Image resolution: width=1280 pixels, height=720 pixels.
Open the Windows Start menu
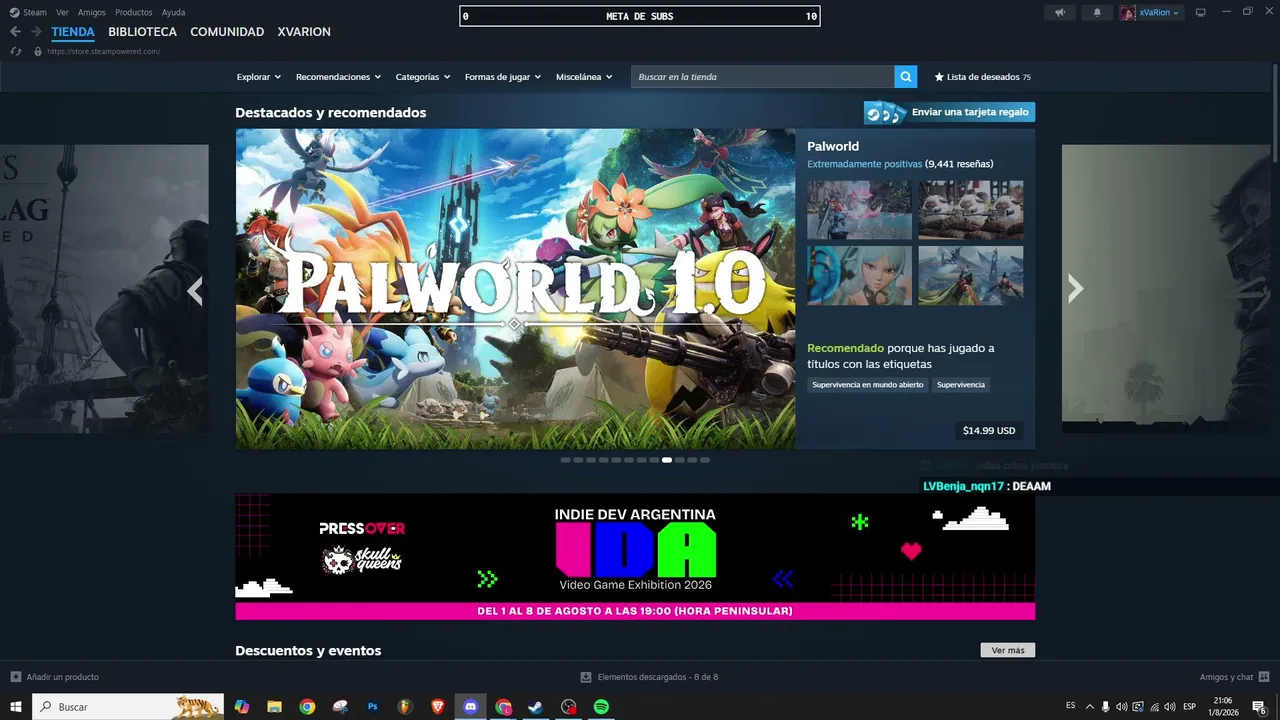click(16, 707)
